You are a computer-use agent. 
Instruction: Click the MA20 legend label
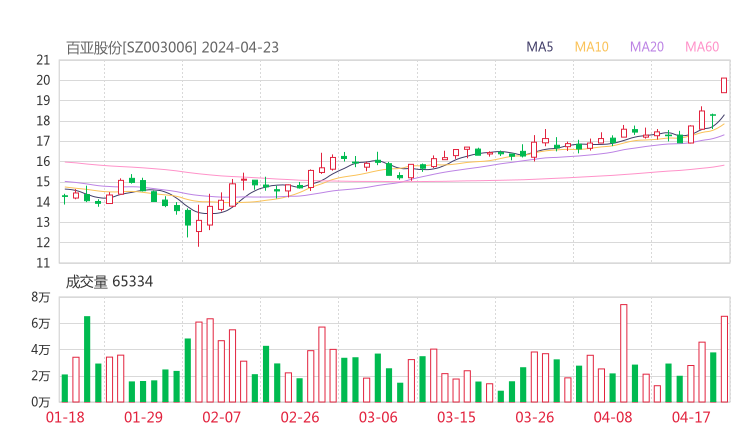coord(647,47)
